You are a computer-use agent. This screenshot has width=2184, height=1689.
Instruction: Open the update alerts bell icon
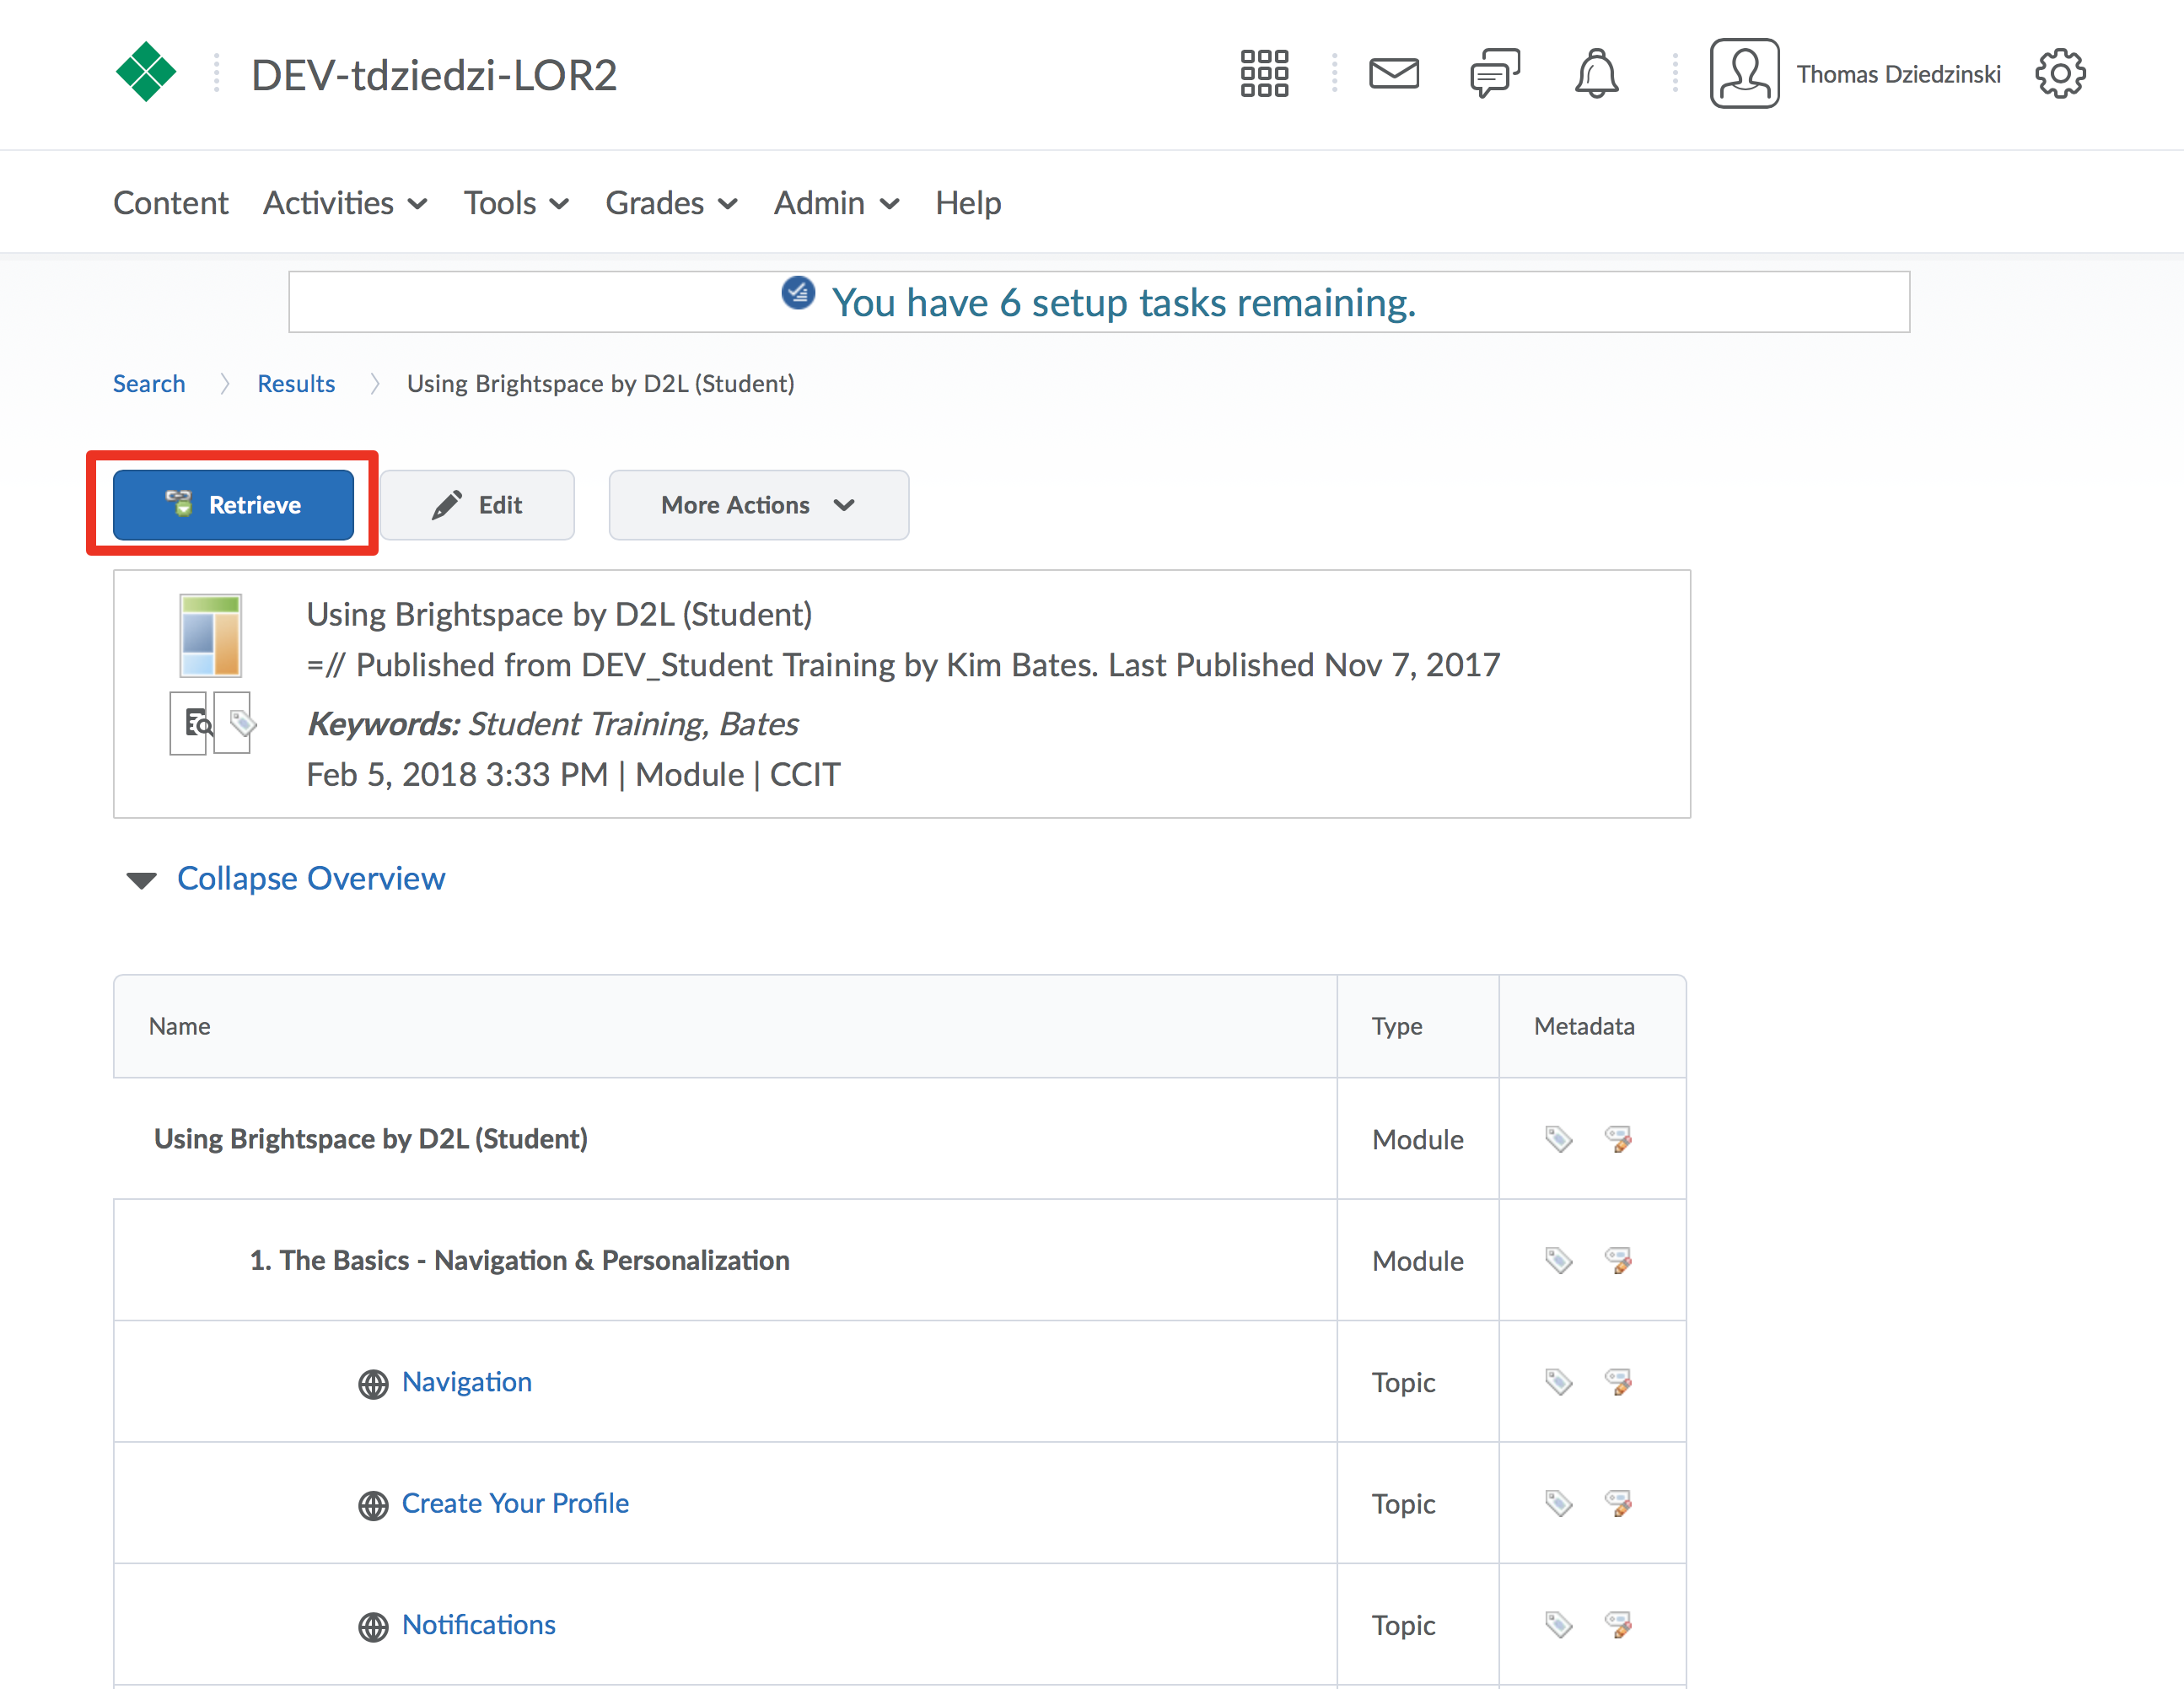tap(1596, 73)
